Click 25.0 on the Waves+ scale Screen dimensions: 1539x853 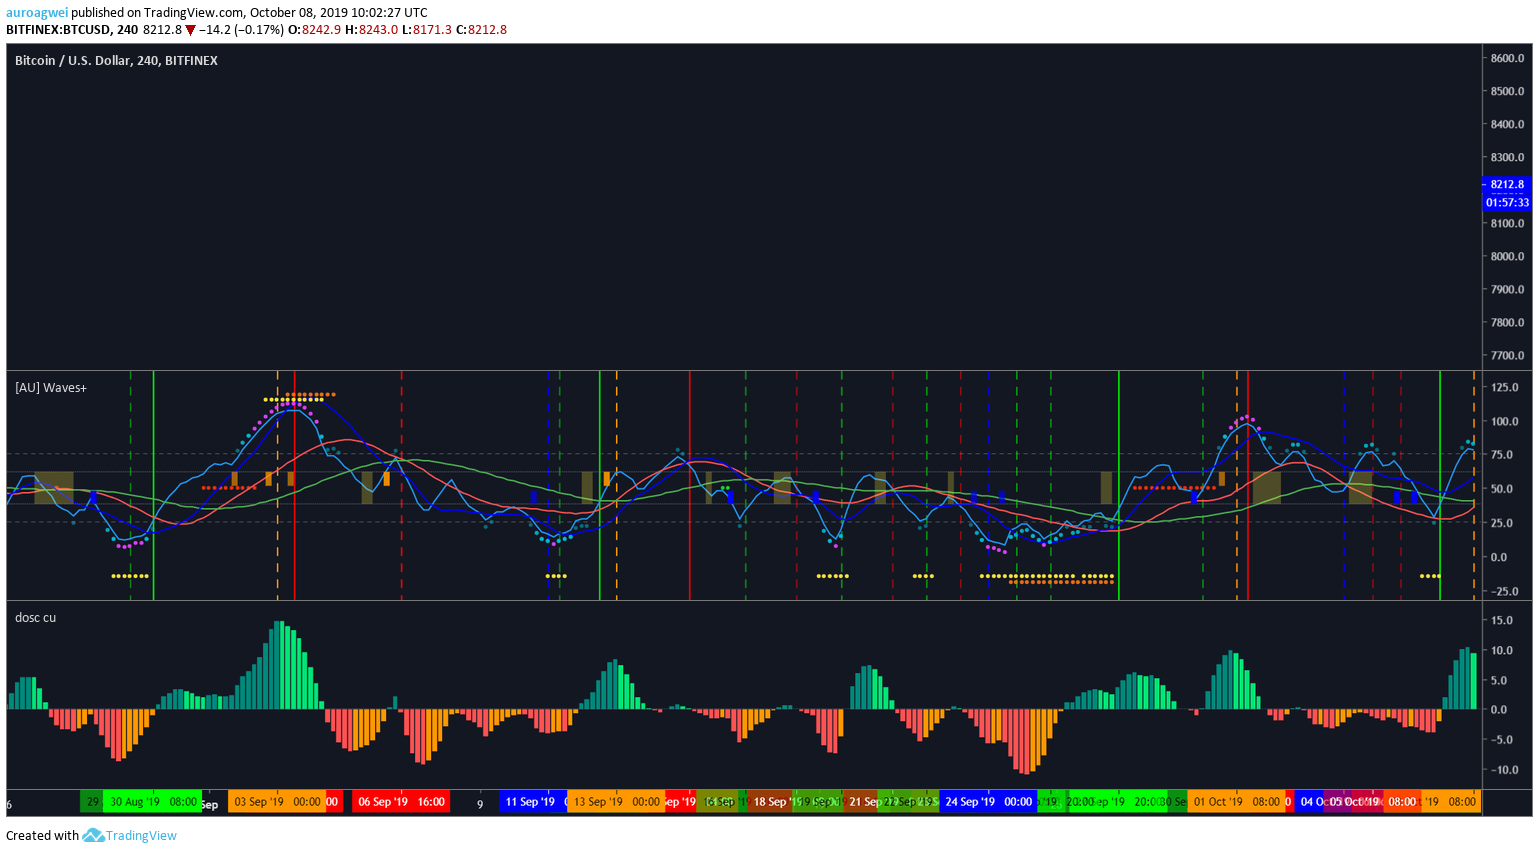(1501, 523)
